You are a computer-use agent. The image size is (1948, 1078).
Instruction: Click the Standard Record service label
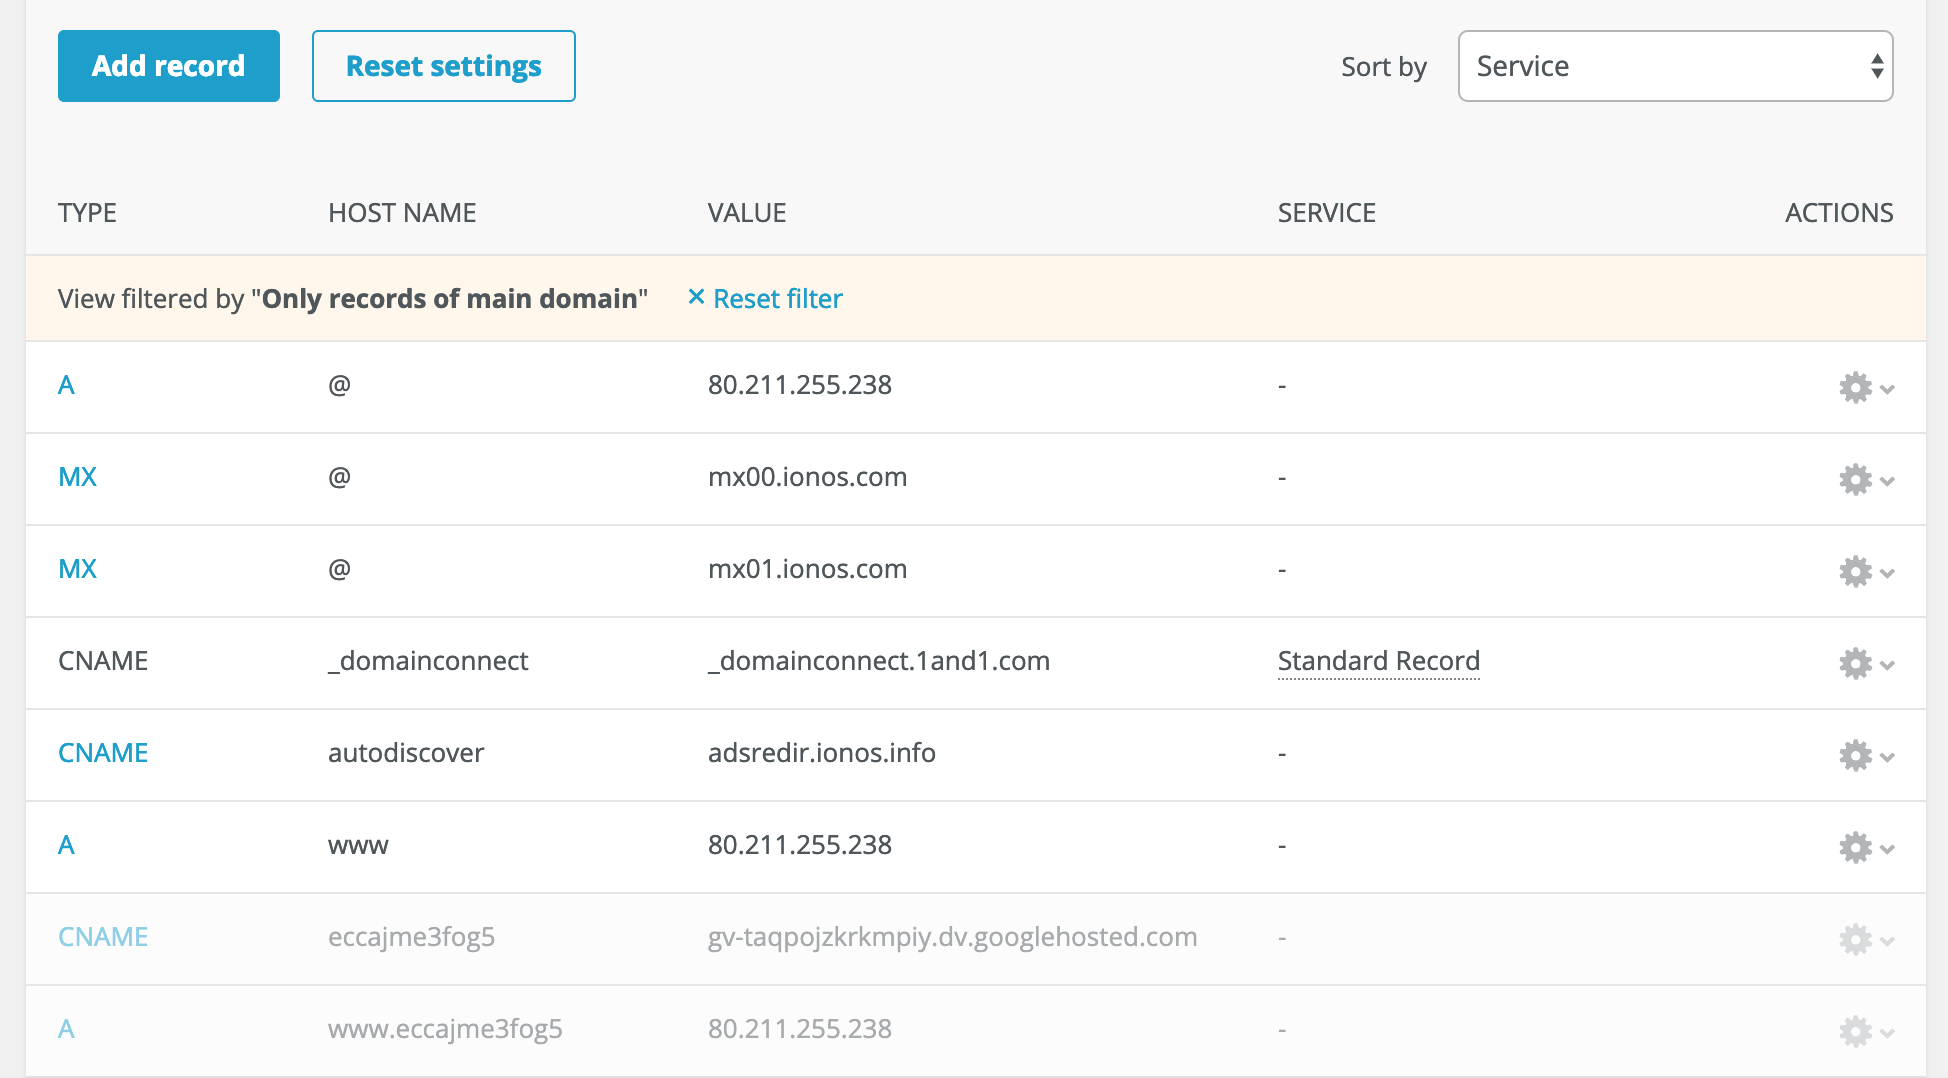coord(1378,661)
